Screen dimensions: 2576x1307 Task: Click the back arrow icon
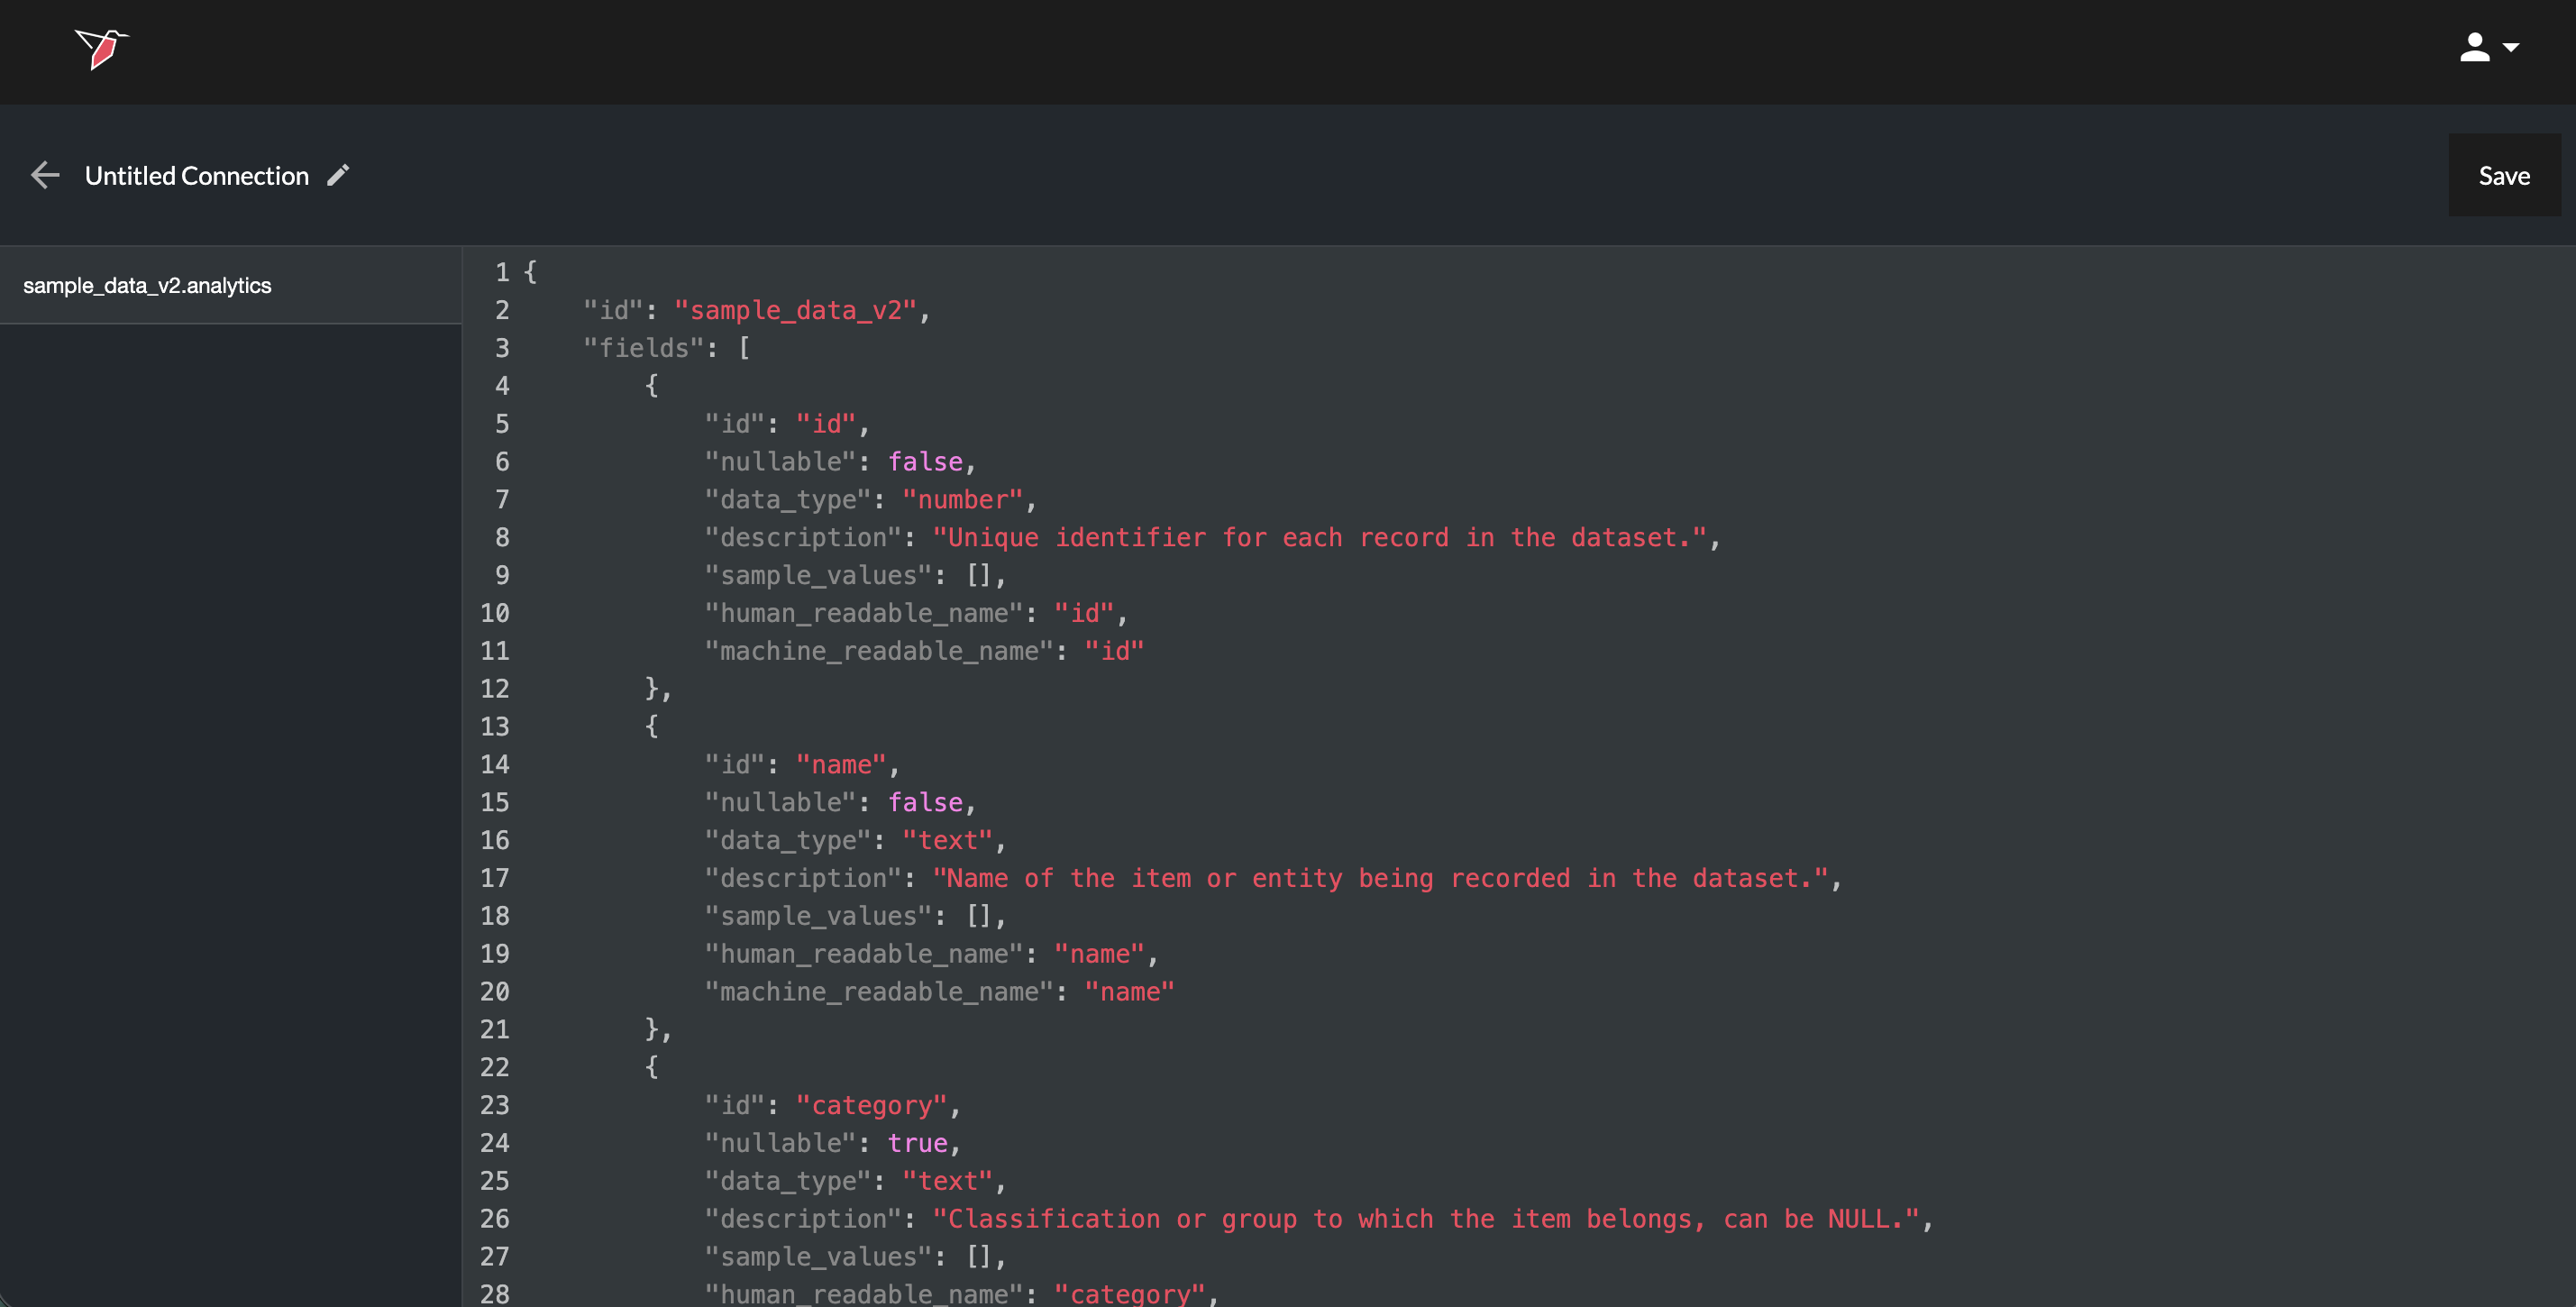[45, 175]
